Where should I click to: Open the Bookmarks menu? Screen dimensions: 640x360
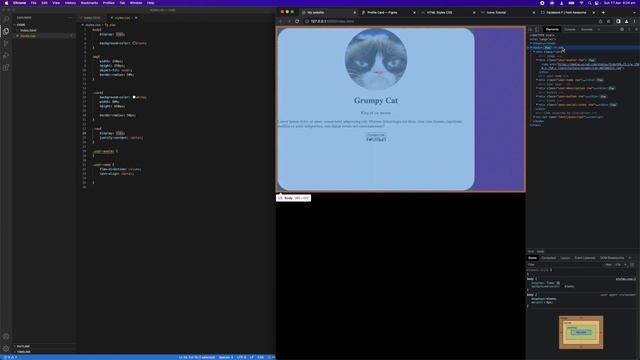pos(89,3)
